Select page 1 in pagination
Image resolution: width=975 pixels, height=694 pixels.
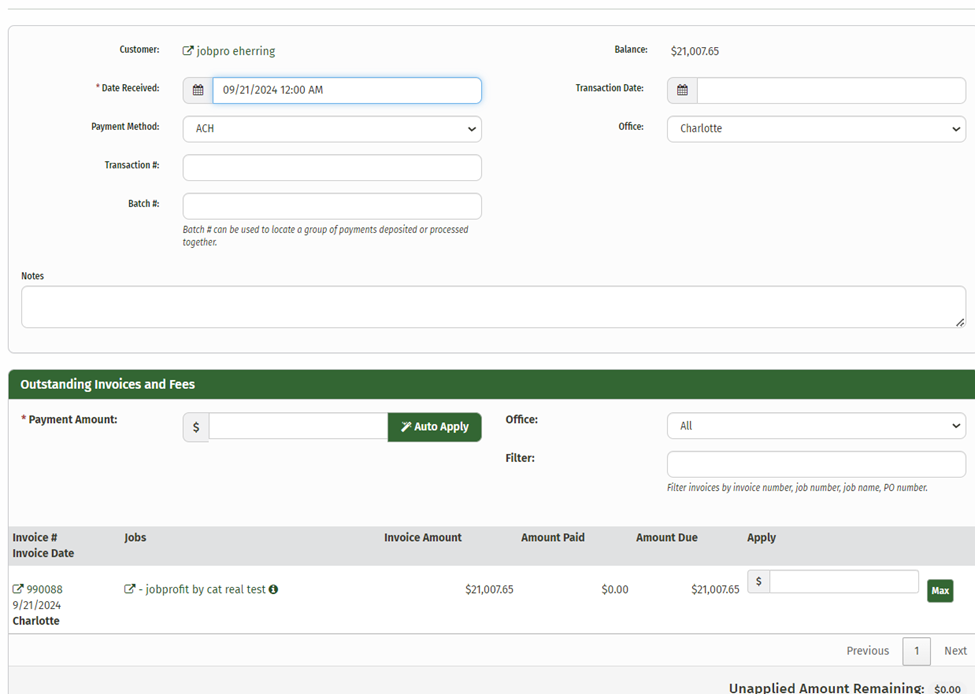(x=916, y=651)
